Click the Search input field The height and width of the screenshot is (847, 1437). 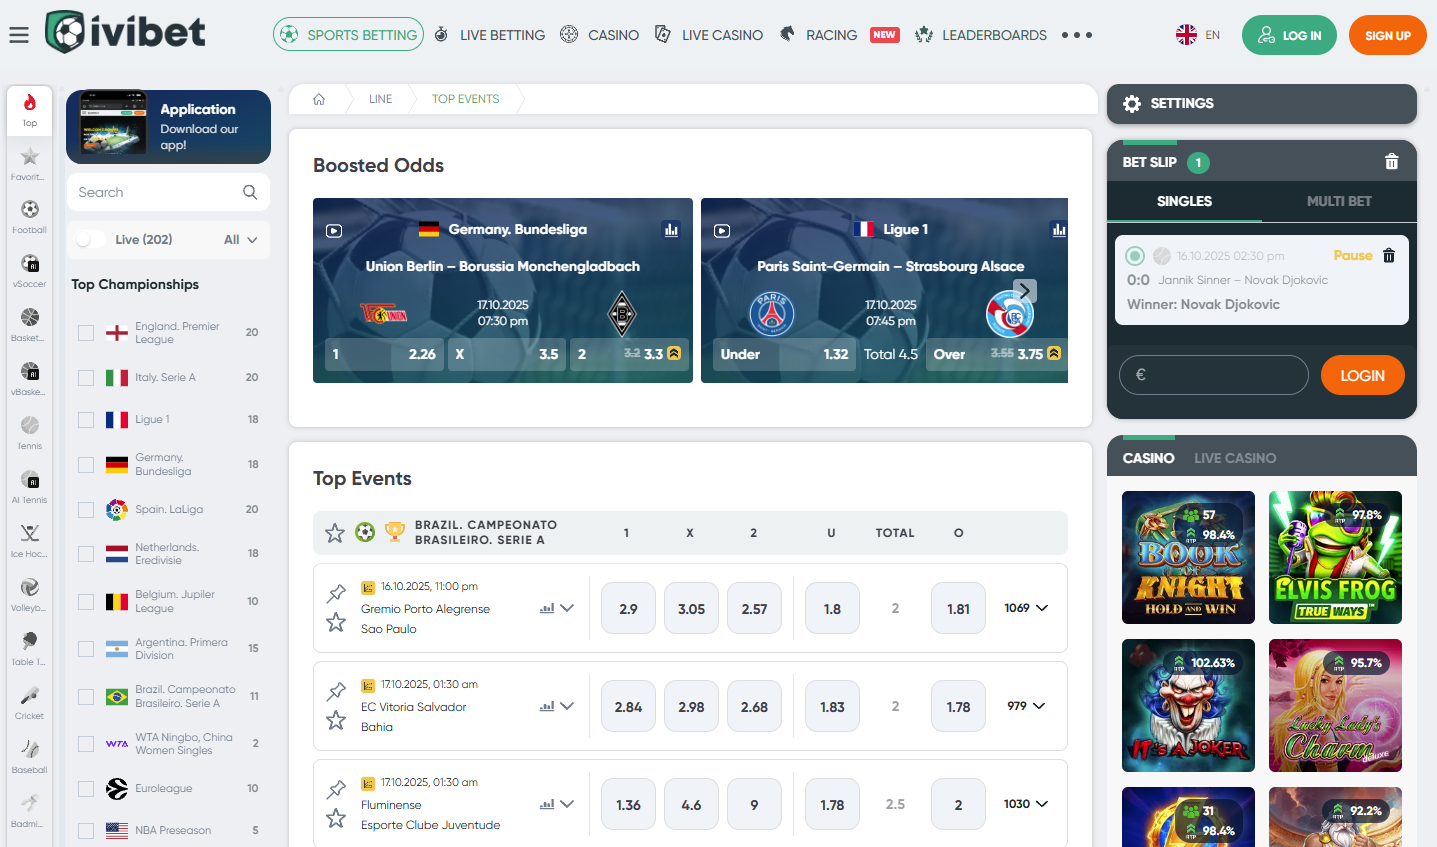155,192
